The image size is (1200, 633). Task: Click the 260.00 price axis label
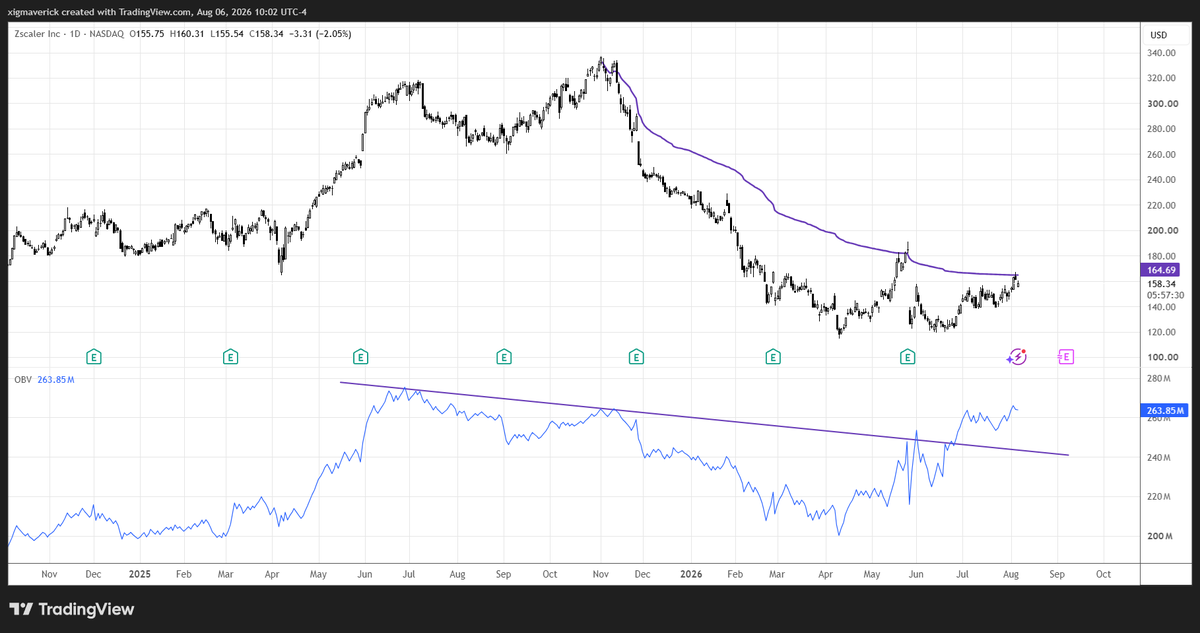[1161, 155]
